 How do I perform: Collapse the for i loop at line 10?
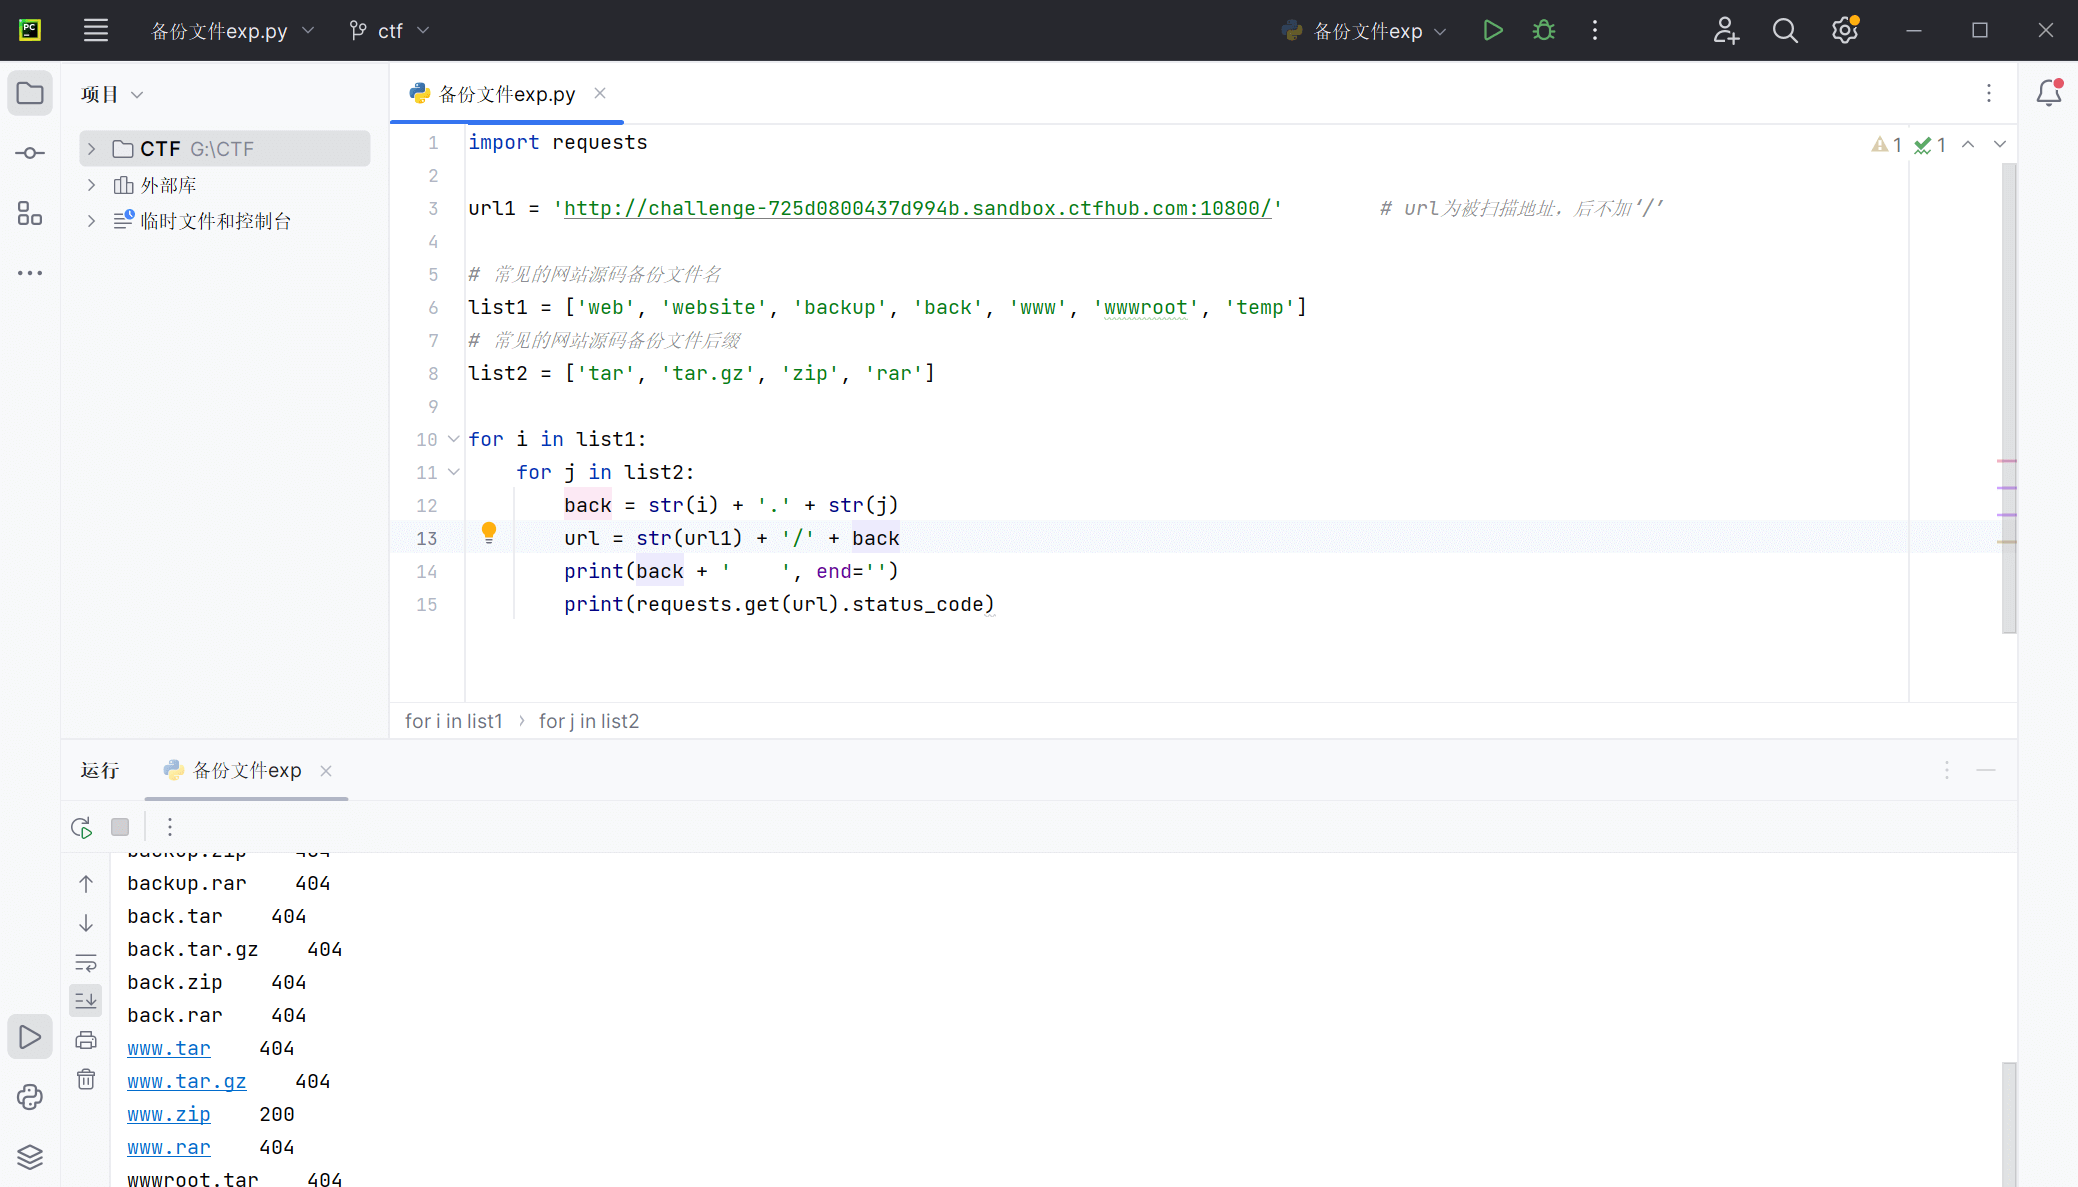[453, 439]
